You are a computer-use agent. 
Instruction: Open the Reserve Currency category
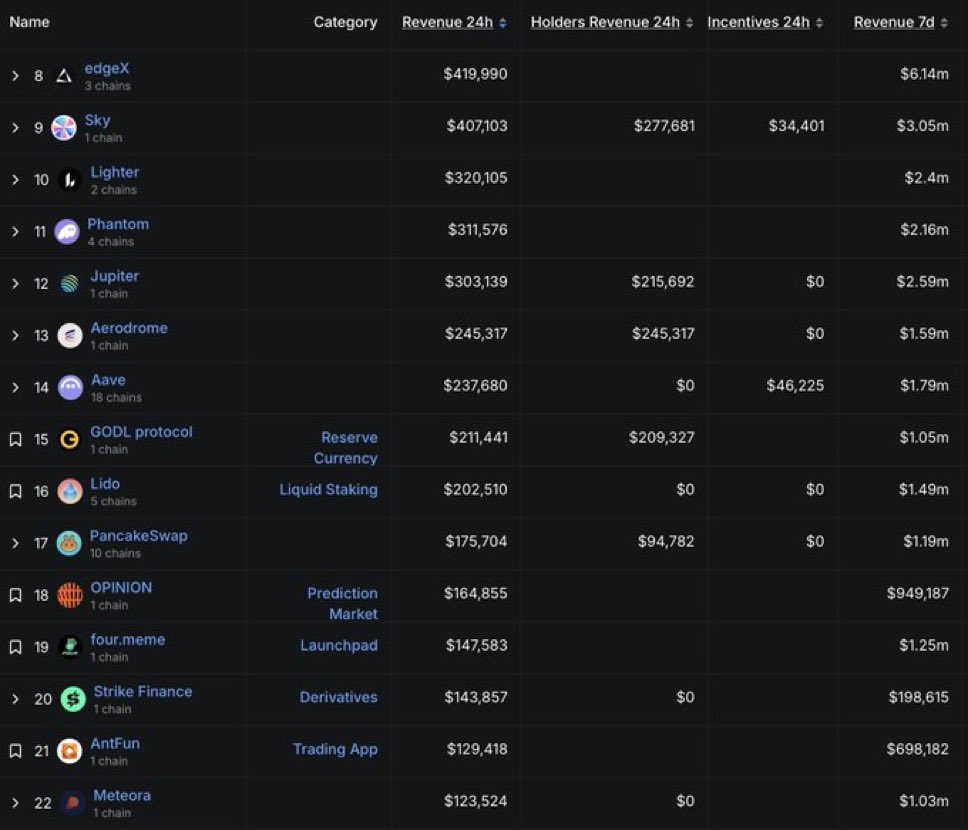pyautogui.click(x=346, y=448)
